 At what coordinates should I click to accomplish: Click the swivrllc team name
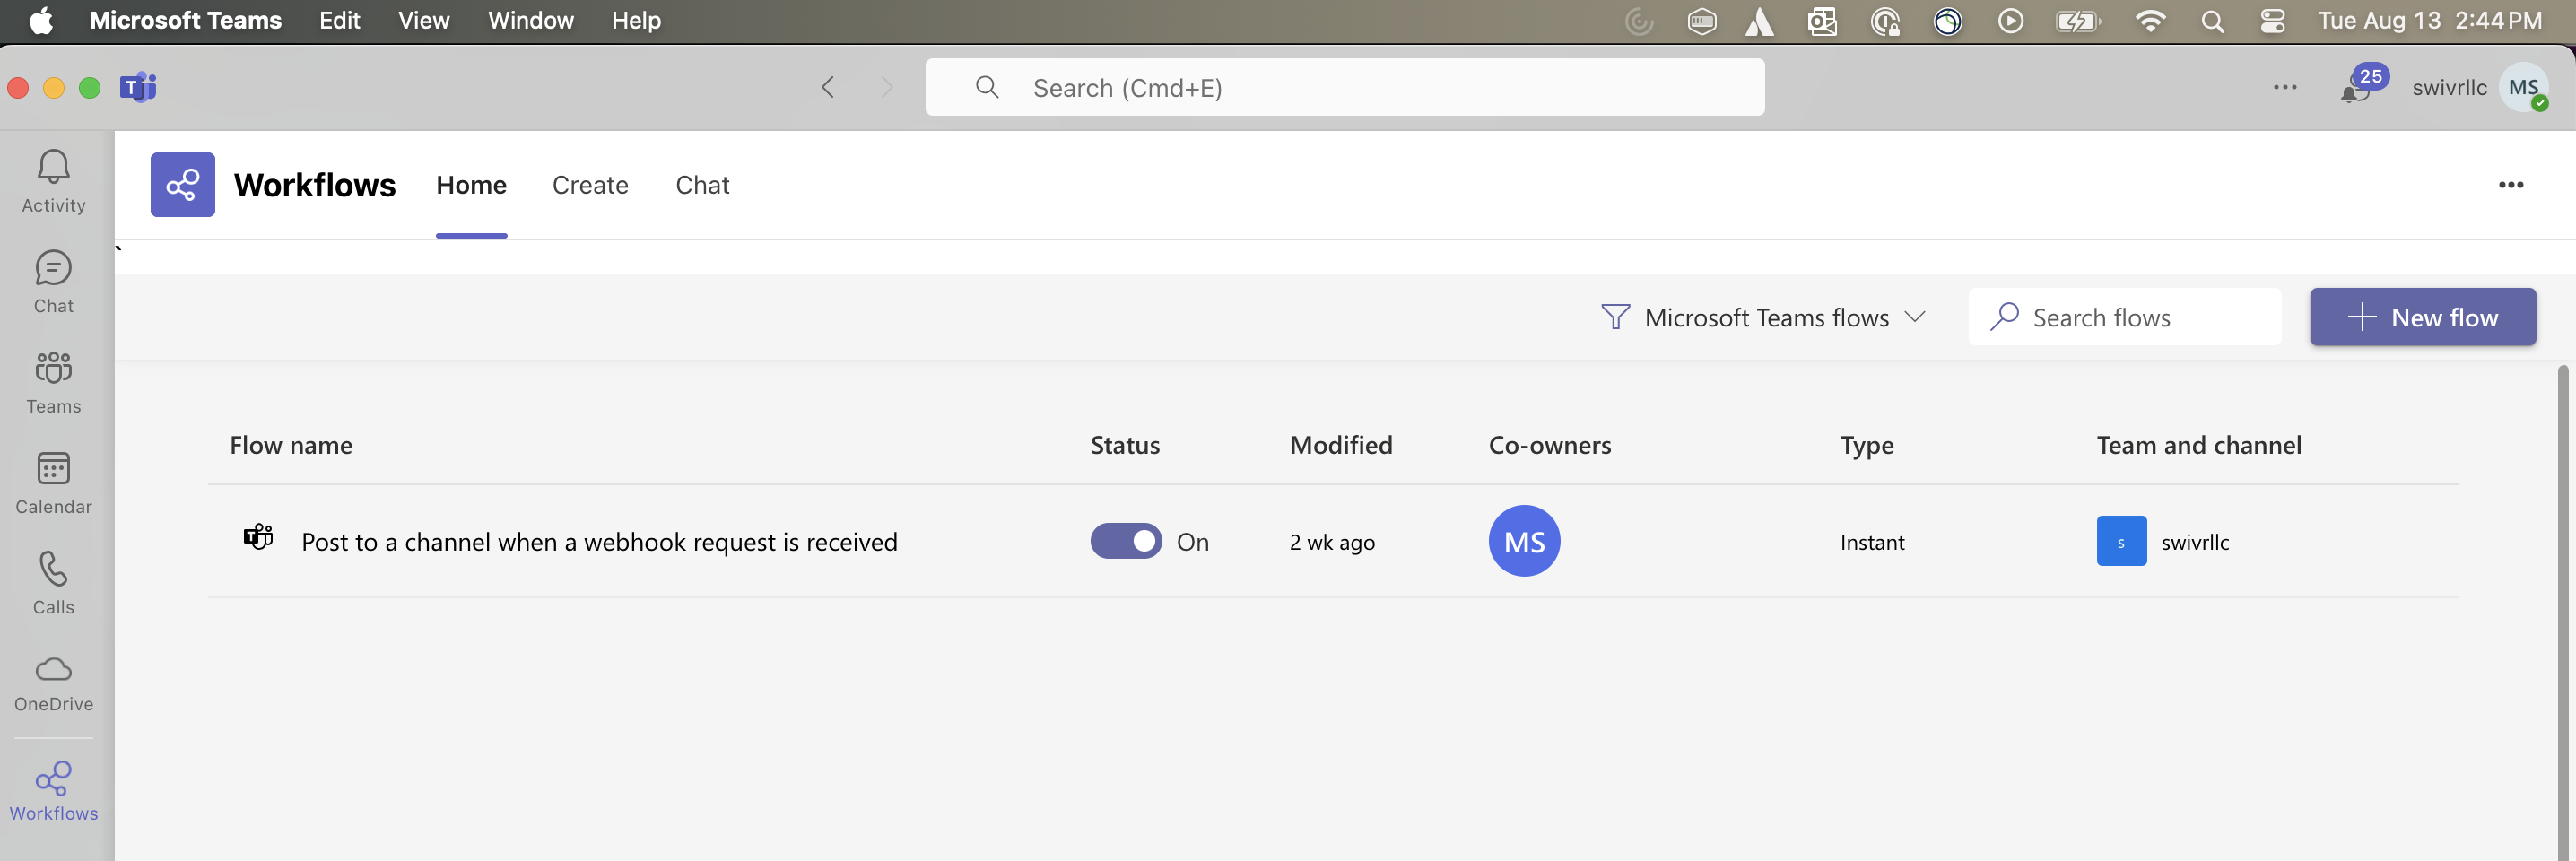pyautogui.click(x=2195, y=542)
